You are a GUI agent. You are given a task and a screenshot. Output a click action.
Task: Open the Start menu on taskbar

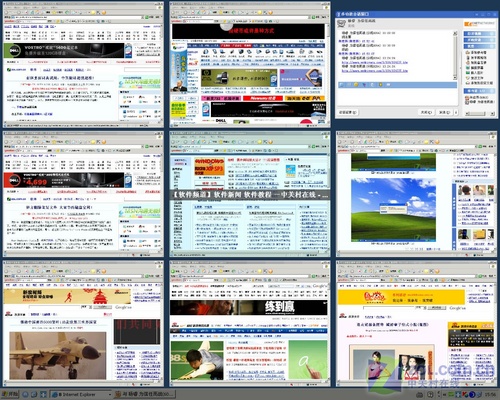10,394
